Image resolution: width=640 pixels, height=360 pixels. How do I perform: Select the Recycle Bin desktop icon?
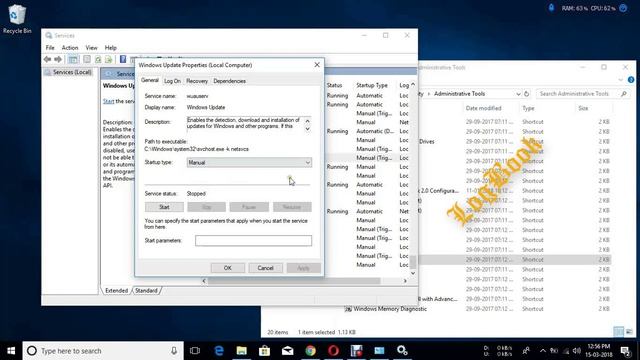click(17, 19)
